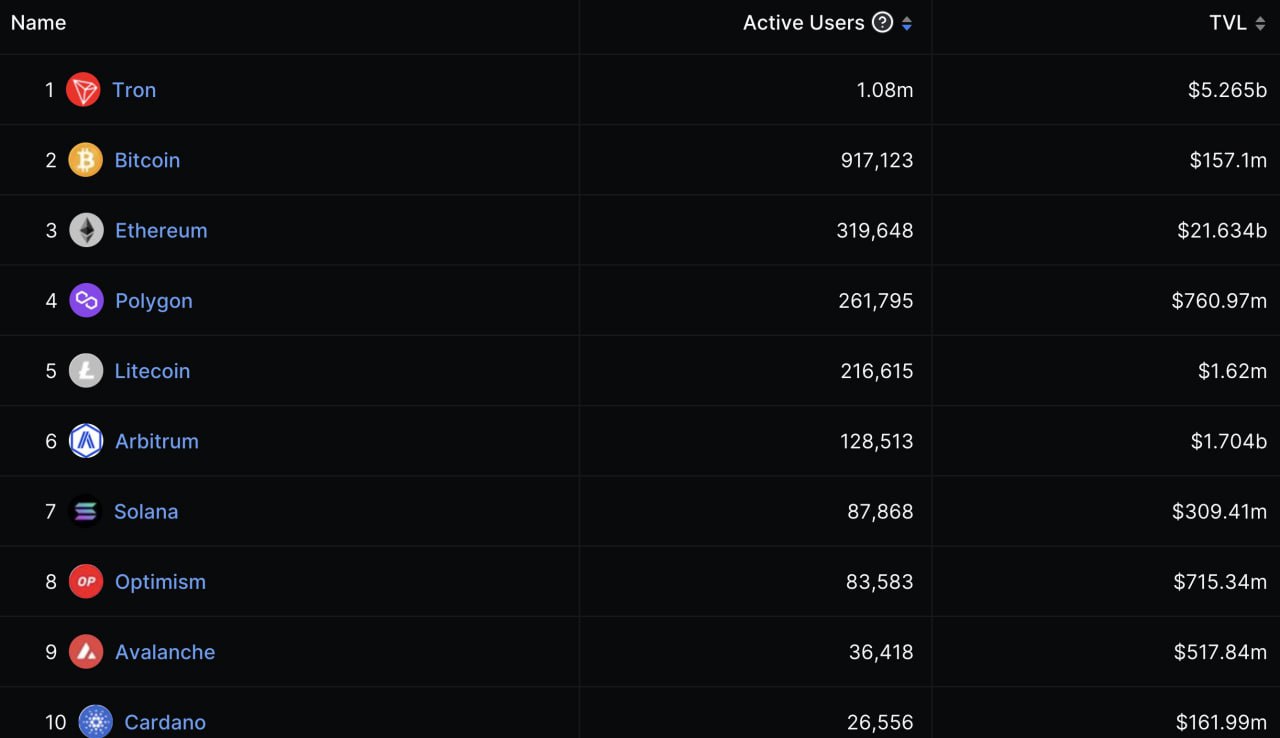1280x738 pixels.
Task: Click the orange Bitcoin logo icon
Action: [x=85, y=160]
